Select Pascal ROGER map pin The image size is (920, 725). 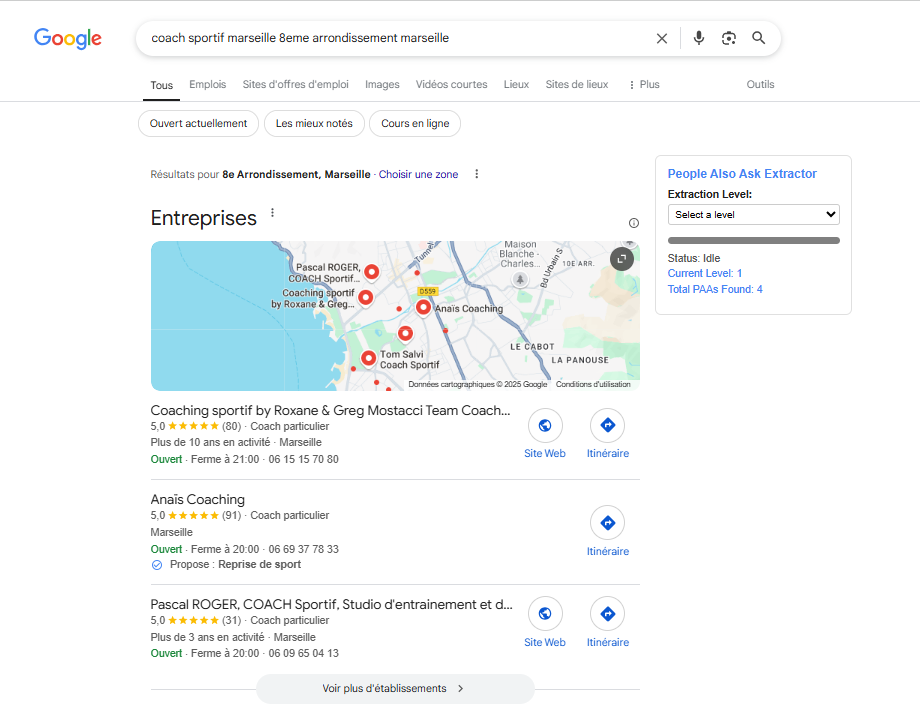coord(371,272)
